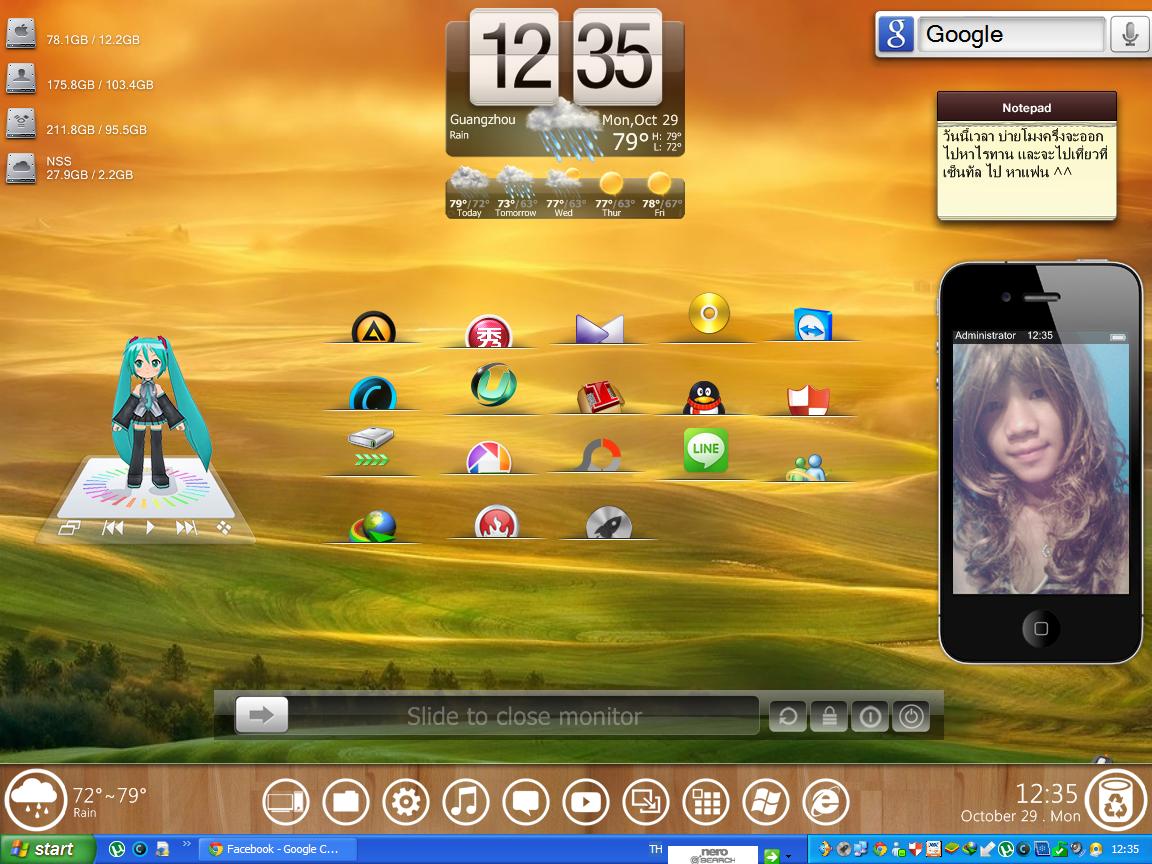Viewport: 1152px width, 864px height.
Task: Click the slide arrow to close monitor
Action: (x=262, y=716)
